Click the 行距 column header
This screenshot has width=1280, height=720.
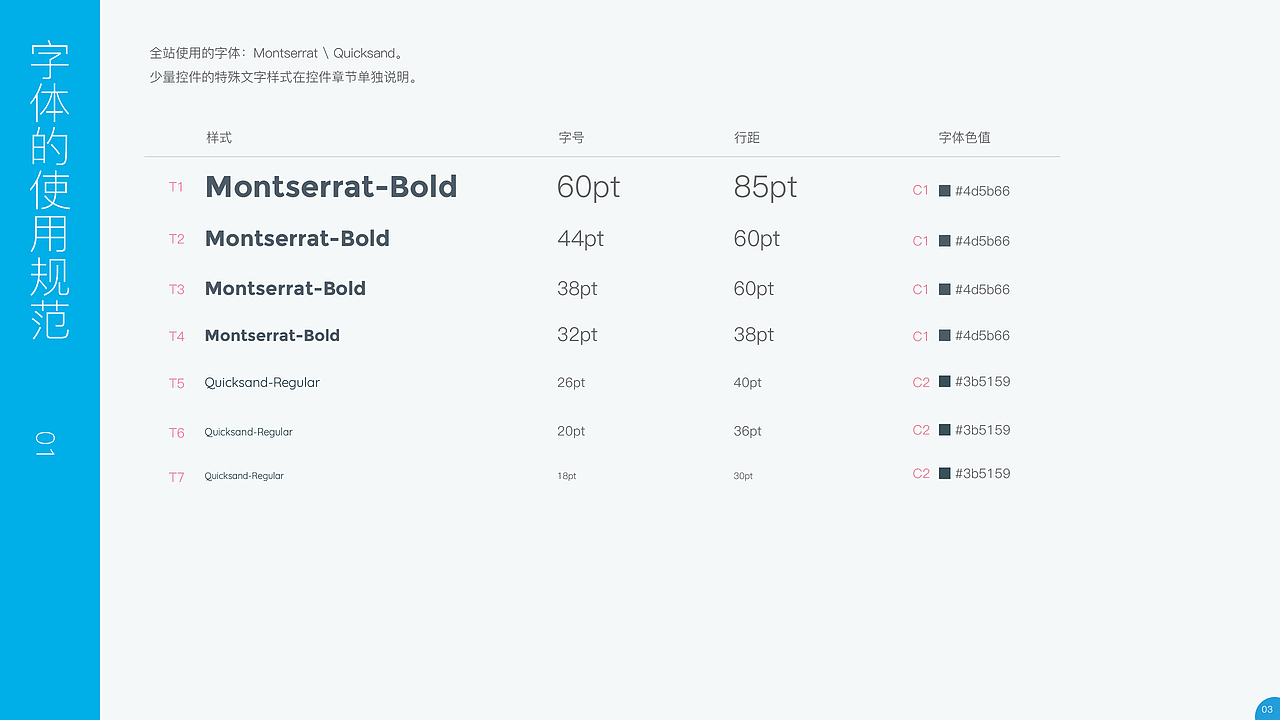click(x=747, y=138)
